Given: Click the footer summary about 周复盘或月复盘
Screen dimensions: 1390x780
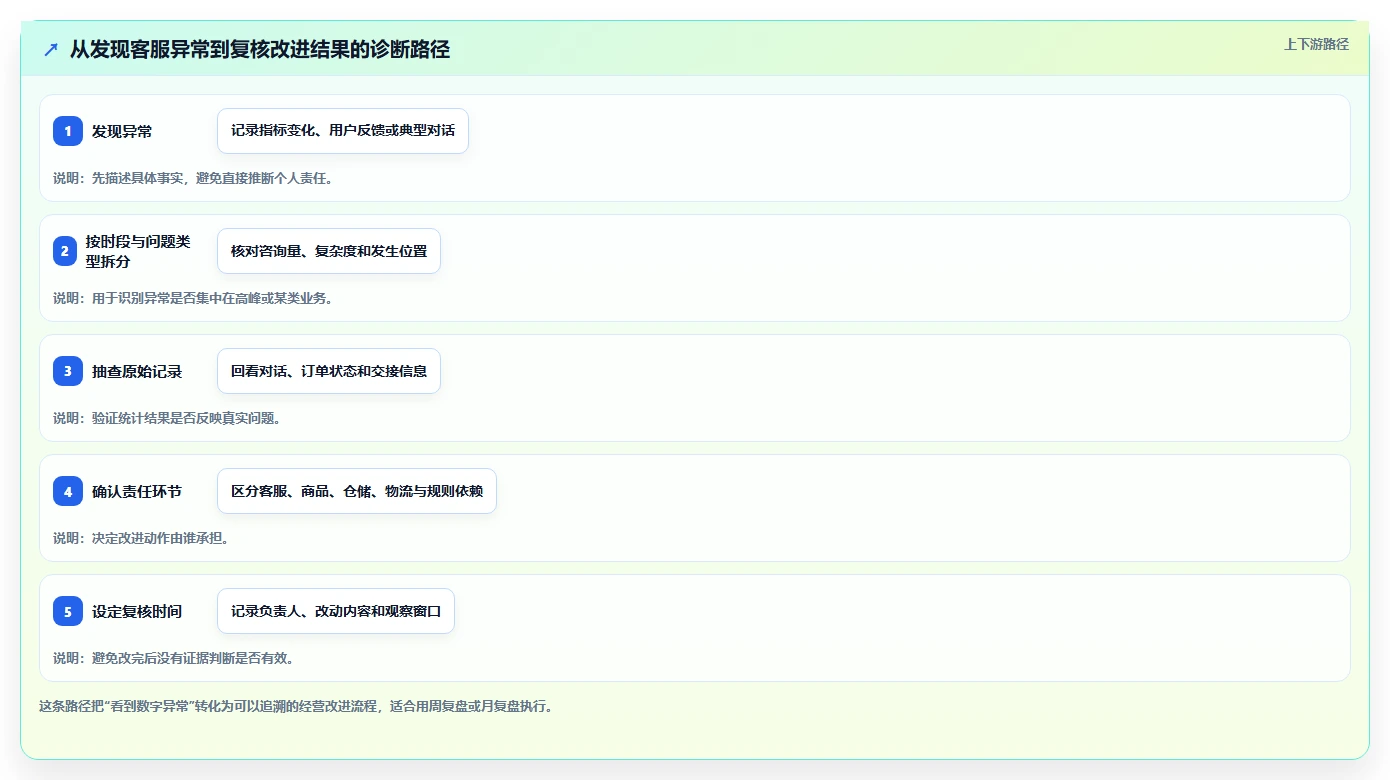Looking at the screenshot, I should pos(296,706).
